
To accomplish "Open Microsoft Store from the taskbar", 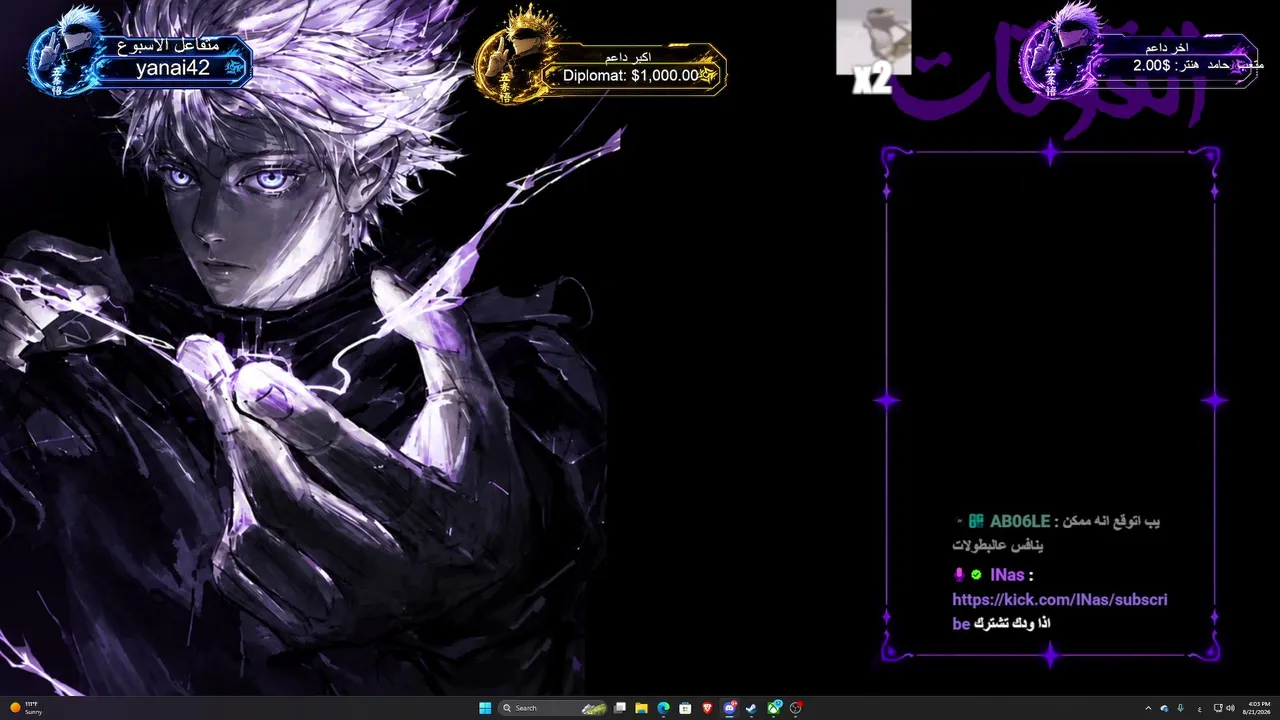I will (x=685, y=708).
